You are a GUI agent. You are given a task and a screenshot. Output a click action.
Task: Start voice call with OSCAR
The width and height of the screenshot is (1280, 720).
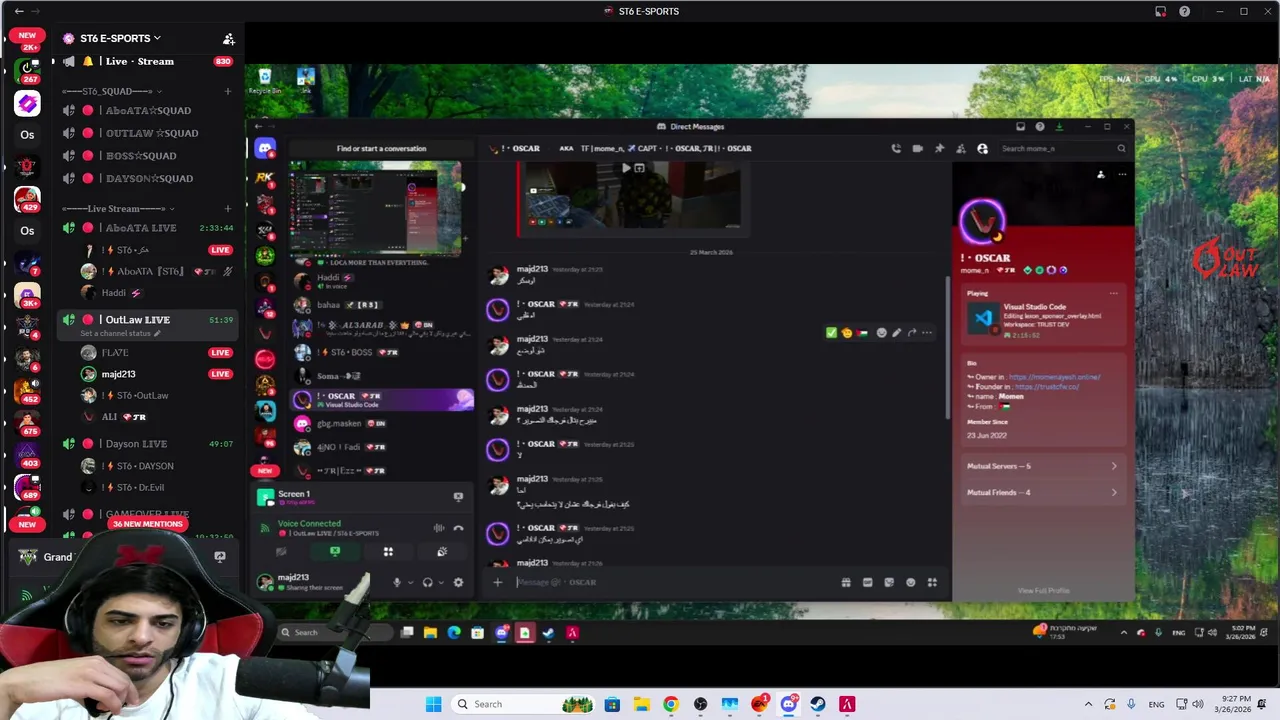tap(896, 148)
